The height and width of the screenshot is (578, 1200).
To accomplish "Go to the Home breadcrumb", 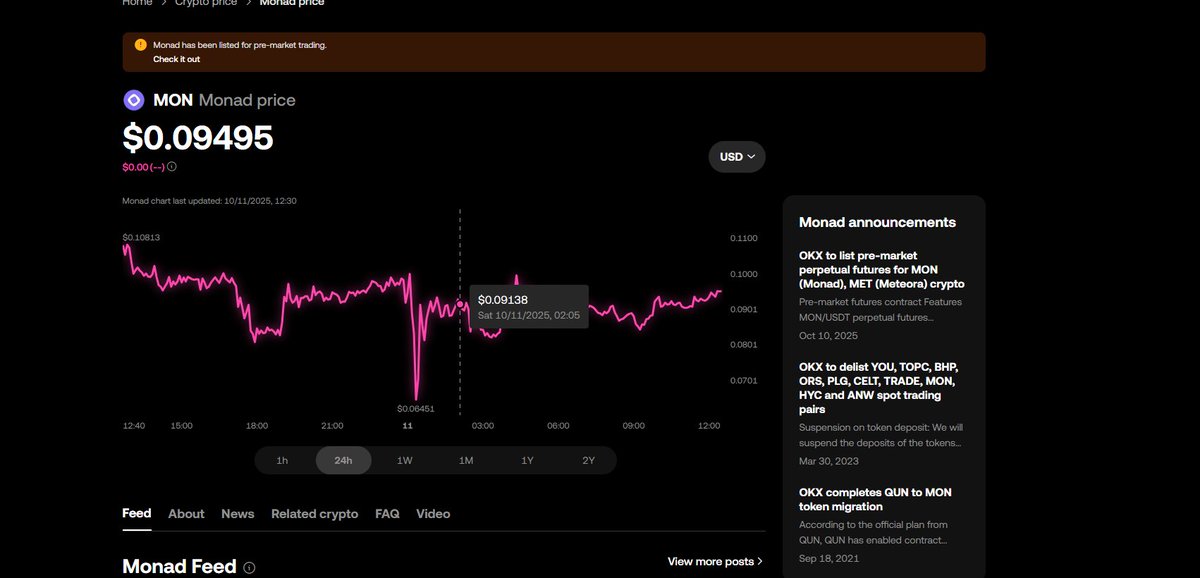I will (x=138, y=3).
